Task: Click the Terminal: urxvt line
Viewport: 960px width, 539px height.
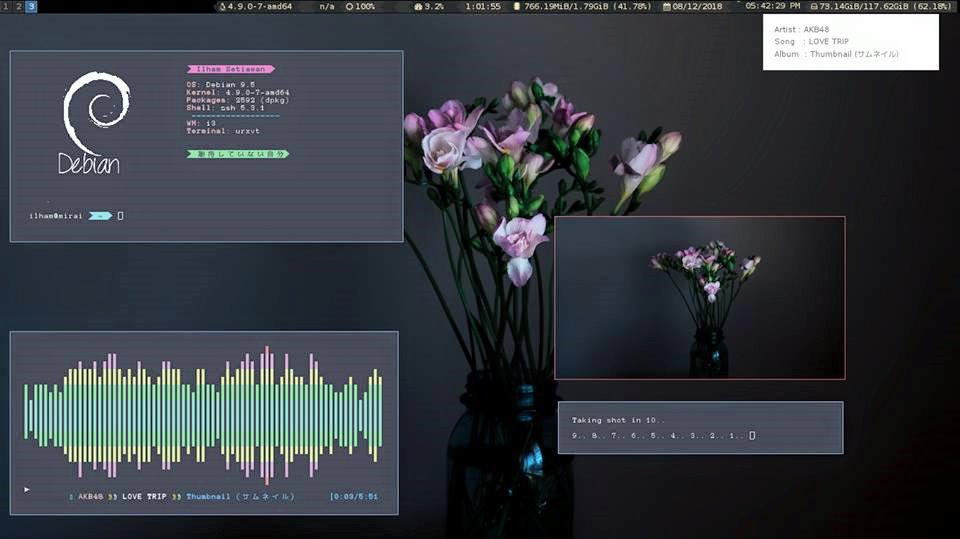Action: click(223, 131)
